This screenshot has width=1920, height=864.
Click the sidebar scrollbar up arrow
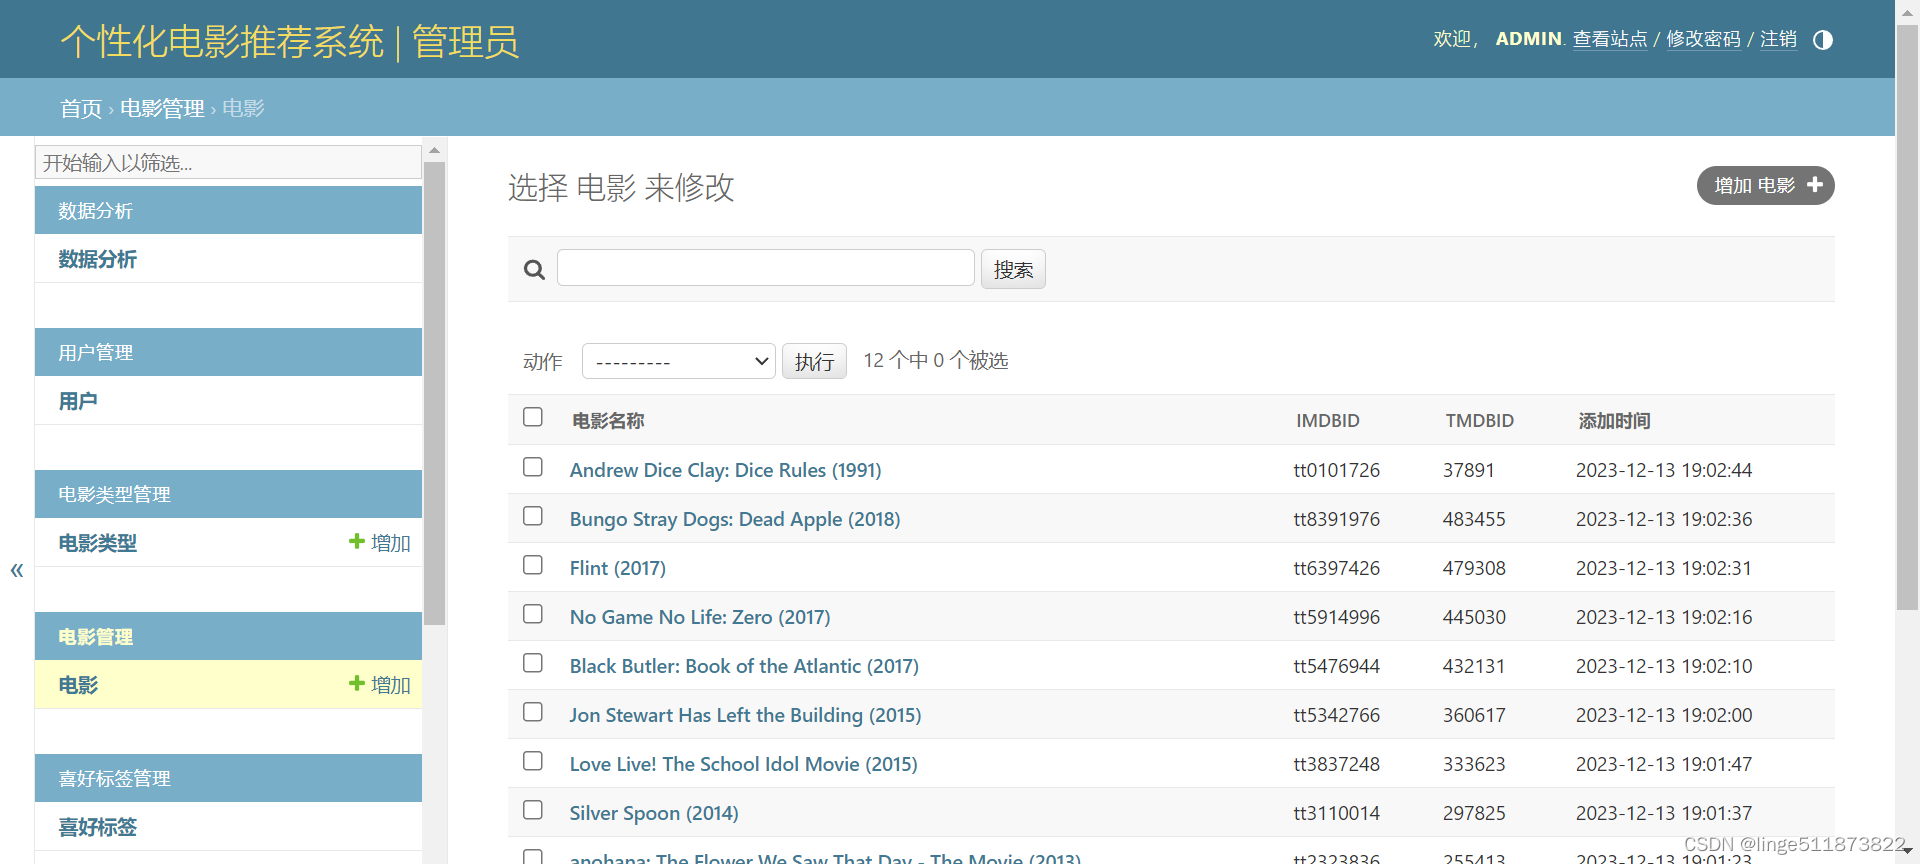coord(434,150)
